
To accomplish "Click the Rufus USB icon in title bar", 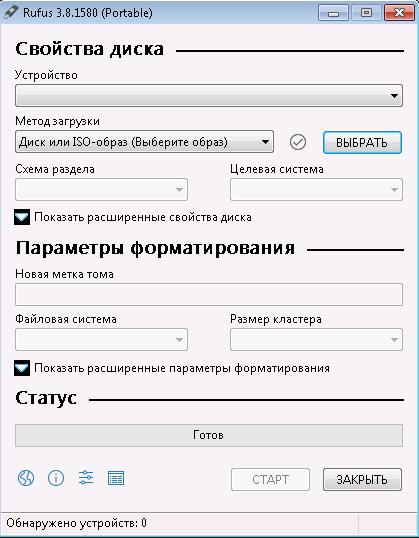I will tap(10, 12).
